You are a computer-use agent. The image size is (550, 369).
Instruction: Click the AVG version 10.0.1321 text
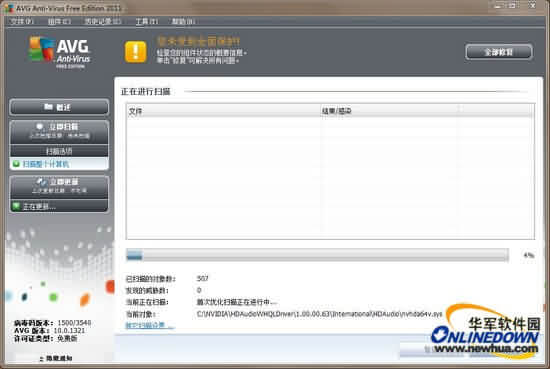[x=69, y=330]
